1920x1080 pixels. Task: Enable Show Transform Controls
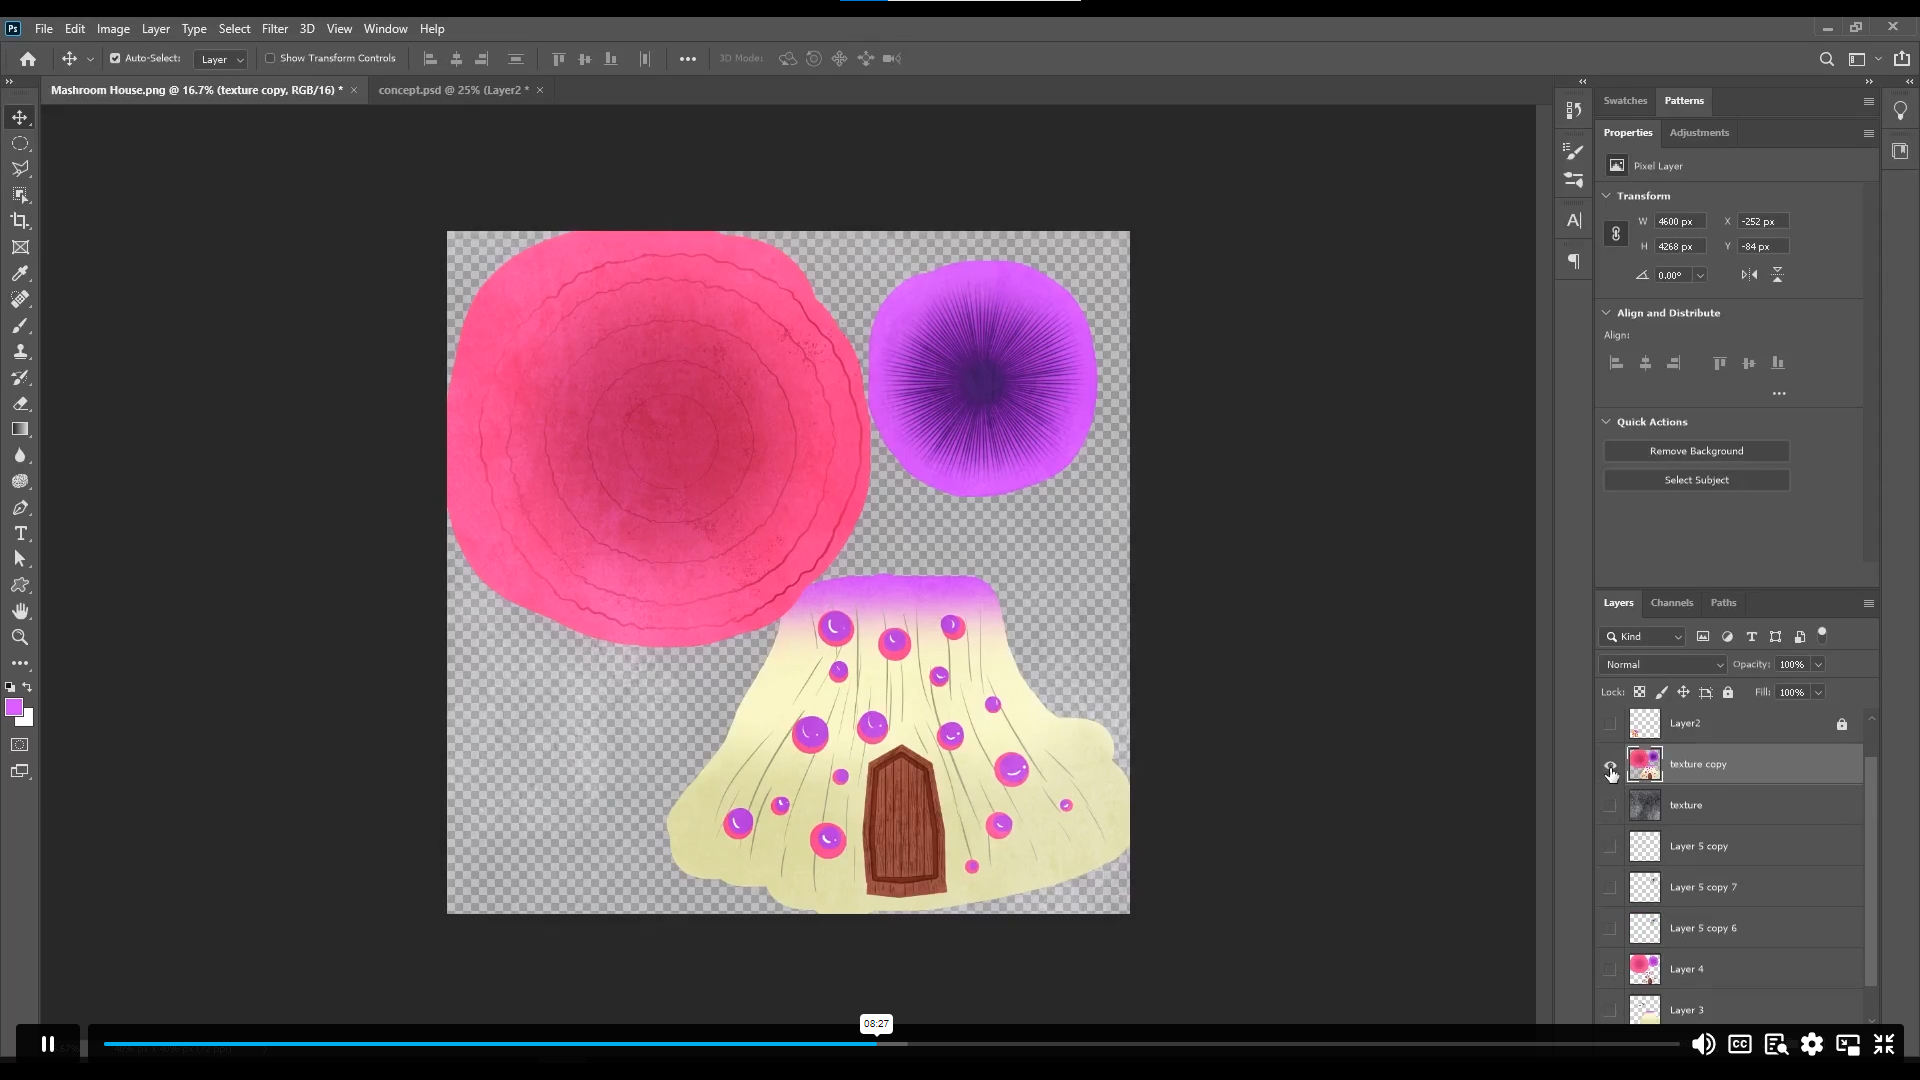point(270,58)
